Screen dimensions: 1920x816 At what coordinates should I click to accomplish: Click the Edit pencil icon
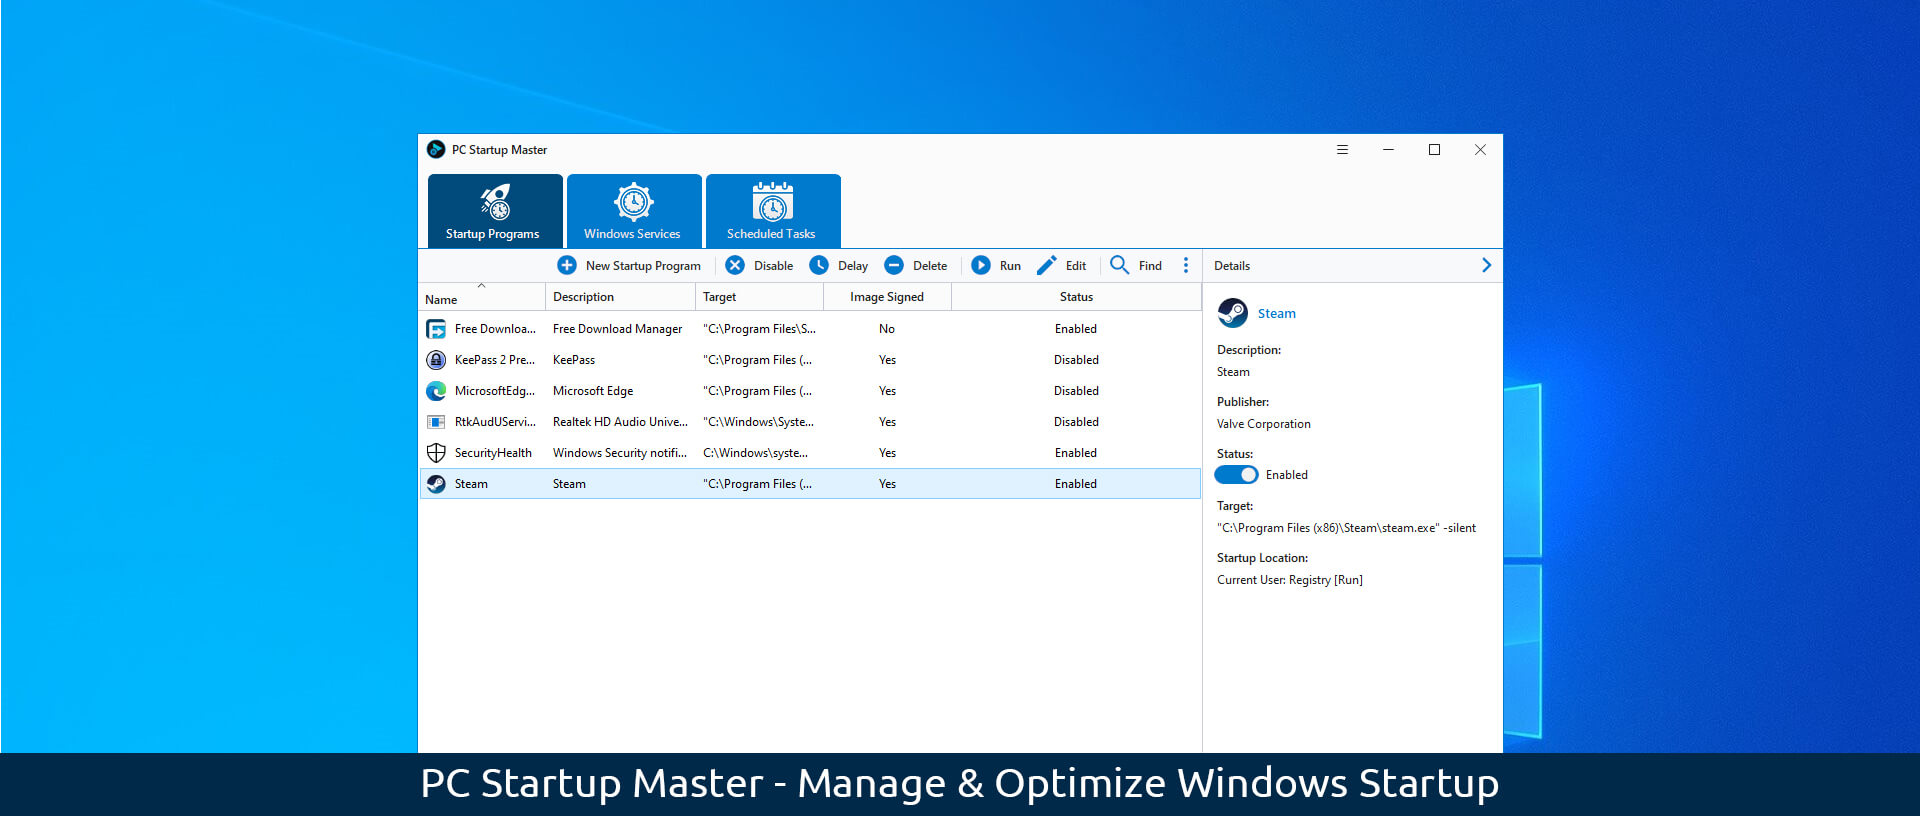(1046, 265)
